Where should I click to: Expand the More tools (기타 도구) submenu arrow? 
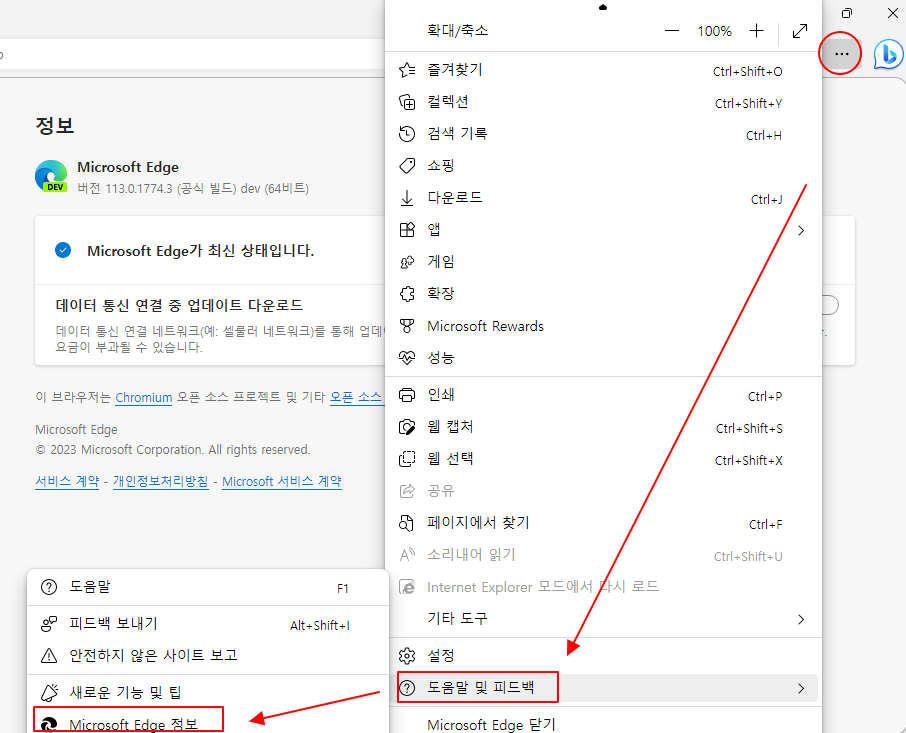point(801,619)
